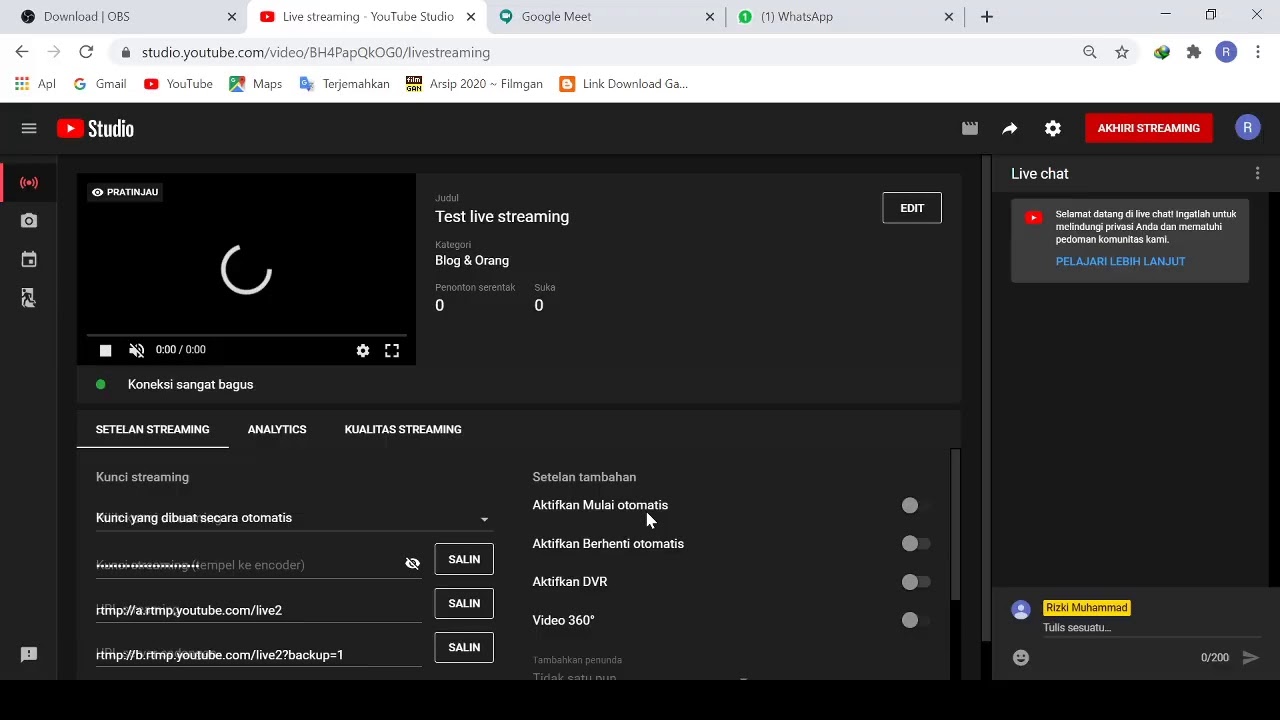Image resolution: width=1280 pixels, height=720 pixels.
Task: Switch to the Google Meet browser tab
Action: [x=606, y=16]
